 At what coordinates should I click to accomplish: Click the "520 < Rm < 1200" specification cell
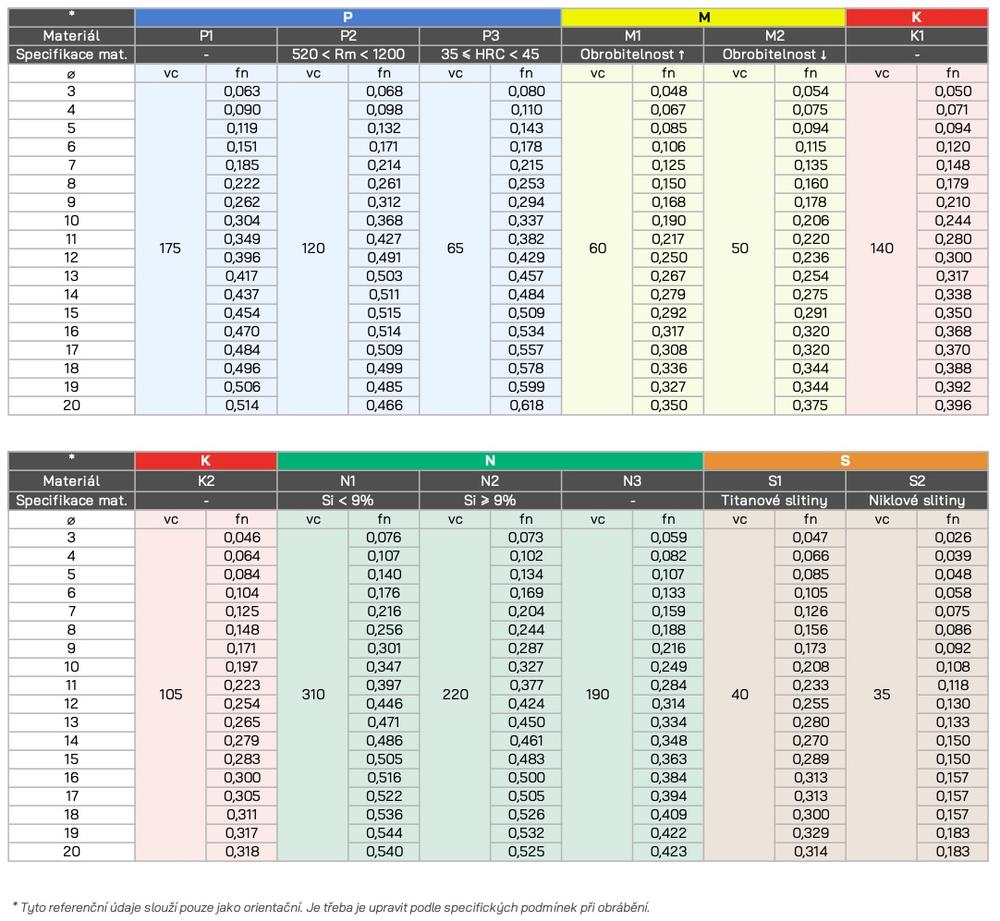click(x=348, y=54)
